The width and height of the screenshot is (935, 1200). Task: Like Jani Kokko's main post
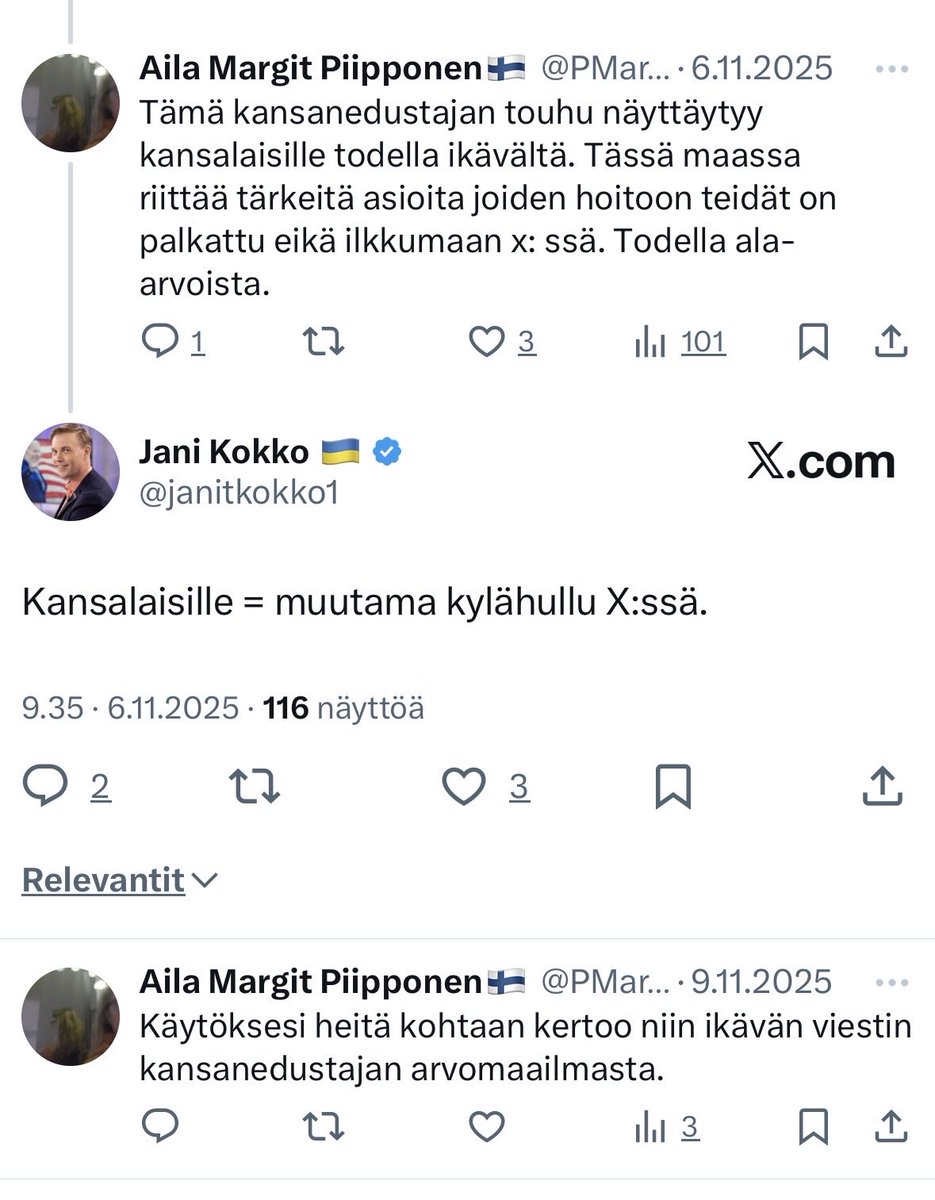(x=464, y=788)
